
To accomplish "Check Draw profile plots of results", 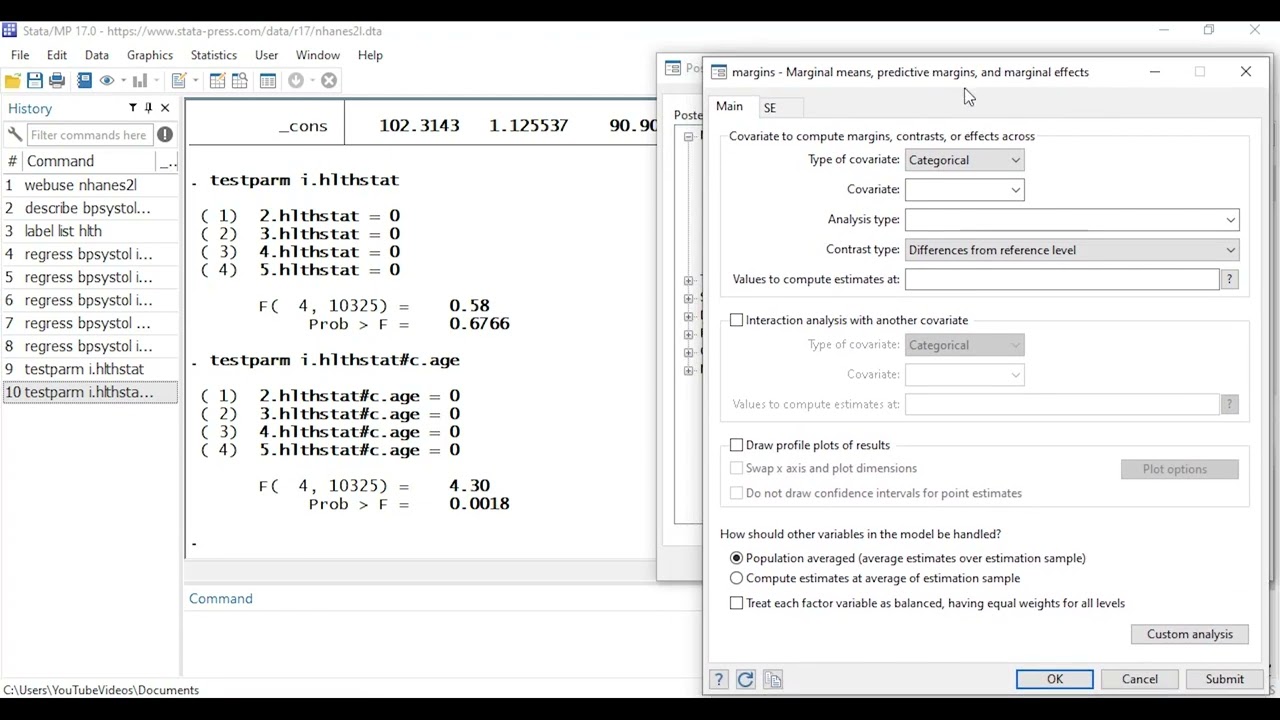I will pos(737,445).
